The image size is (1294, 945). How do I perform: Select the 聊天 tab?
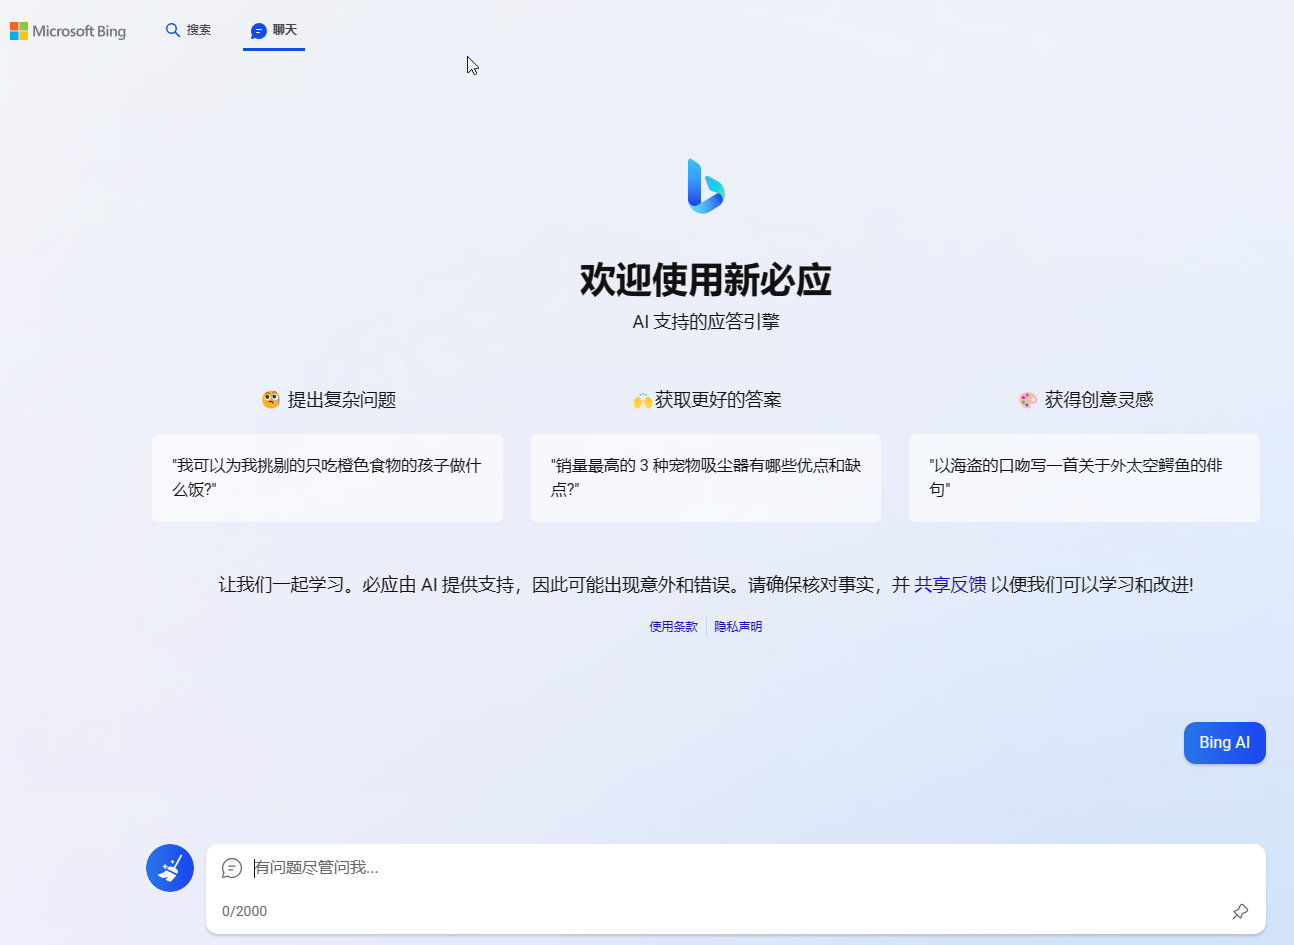(x=274, y=30)
